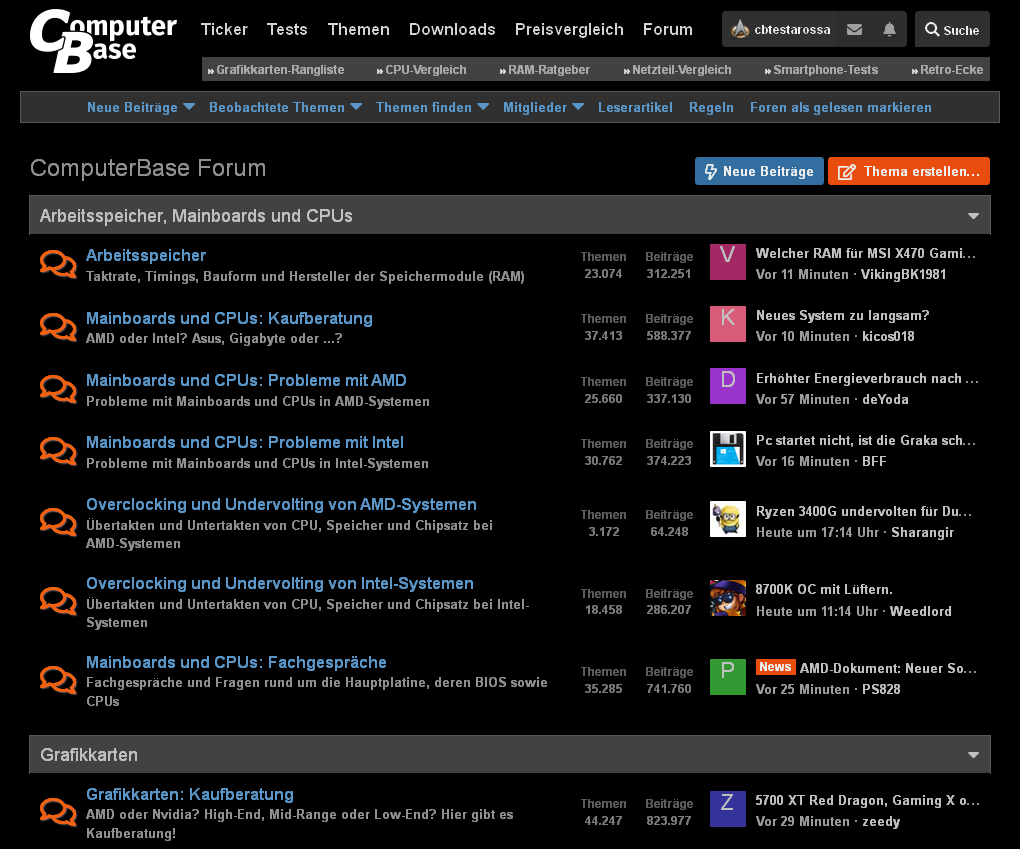This screenshot has height=849, width=1020.
Task: Click the orange News tag label
Action: pyautogui.click(x=775, y=667)
